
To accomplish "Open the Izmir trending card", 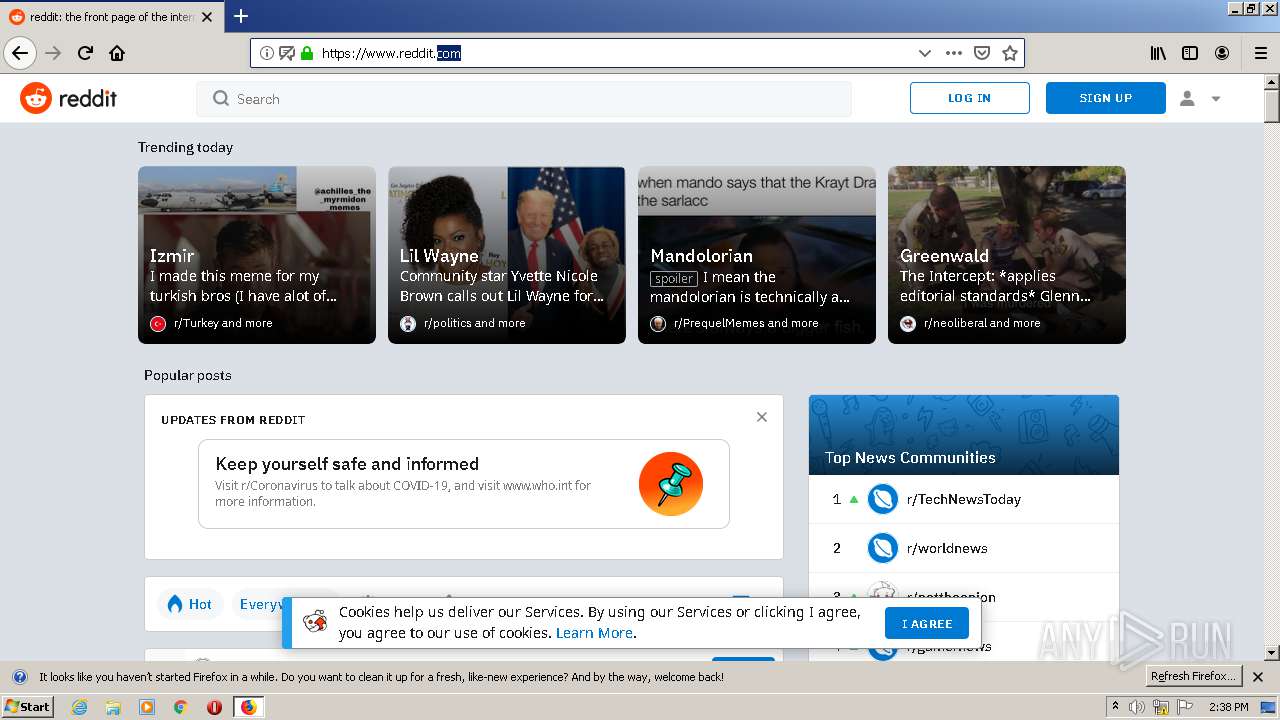I will [257, 255].
